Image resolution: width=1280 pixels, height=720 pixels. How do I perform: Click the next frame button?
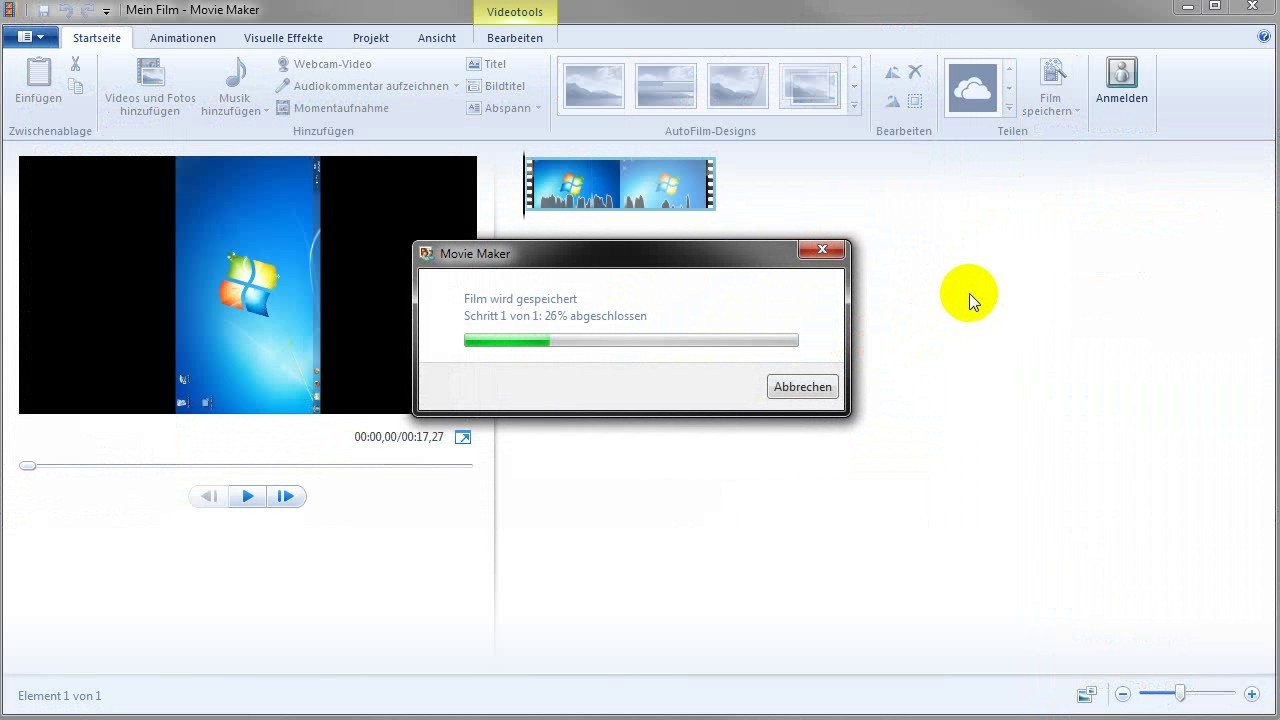coord(286,496)
